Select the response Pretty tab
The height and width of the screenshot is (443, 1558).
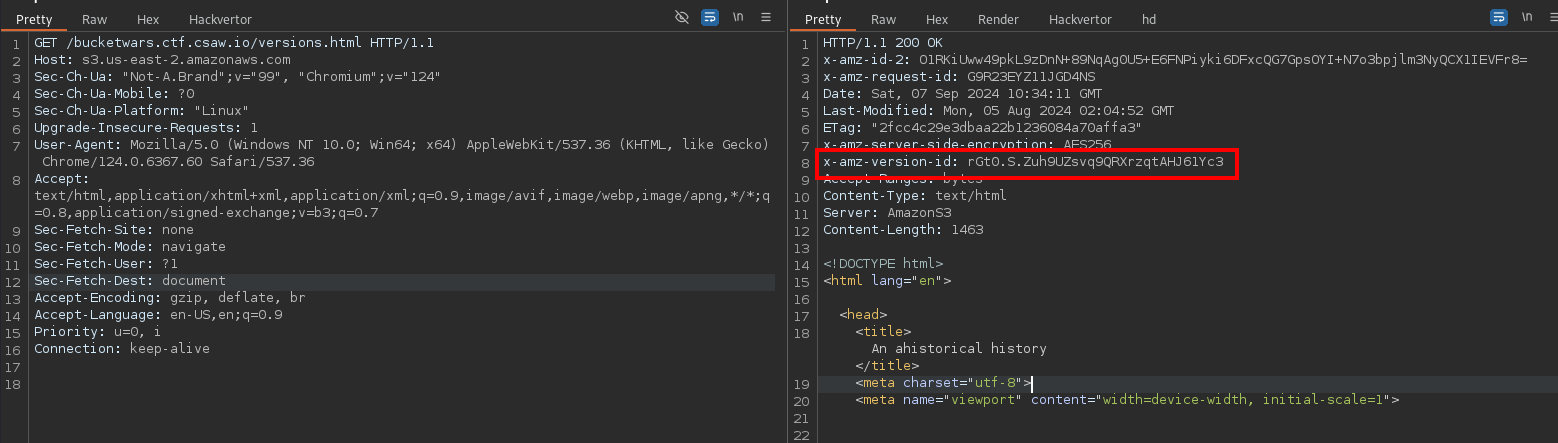[x=823, y=20]
